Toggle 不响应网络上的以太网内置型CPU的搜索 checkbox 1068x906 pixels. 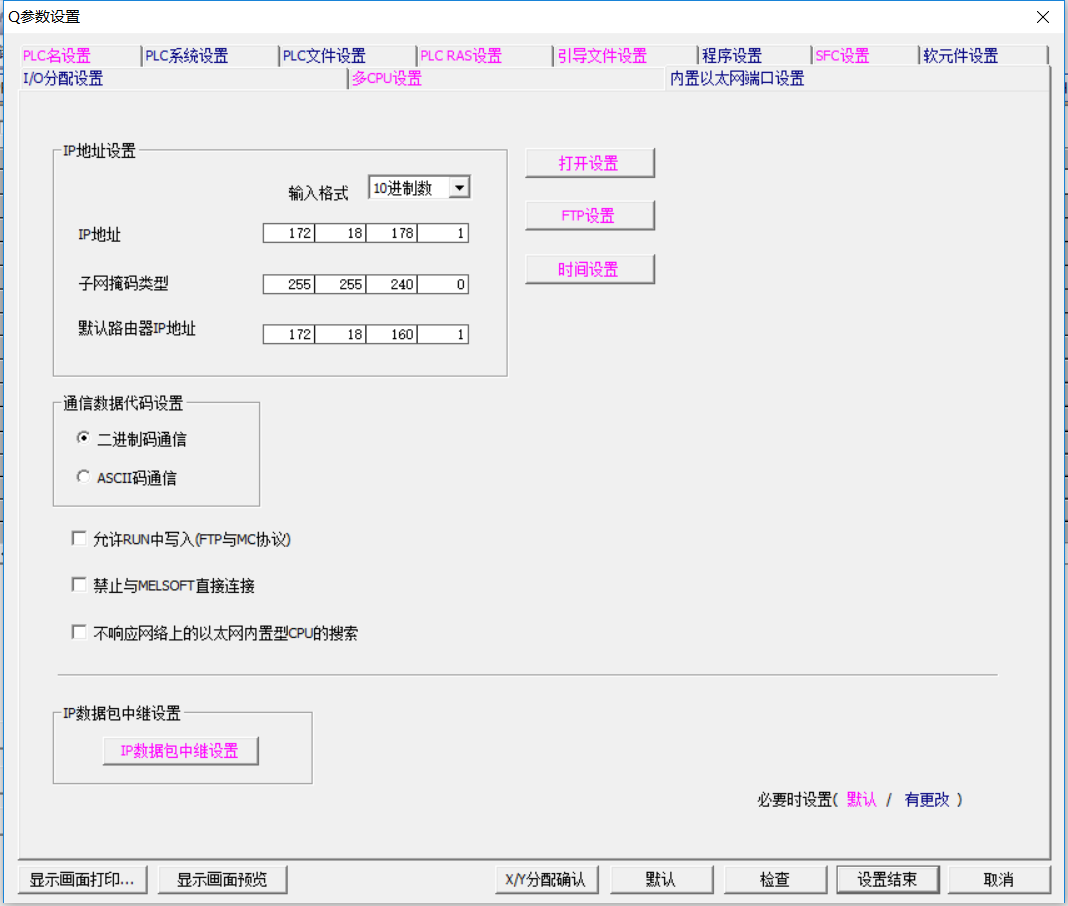point(80,632)
